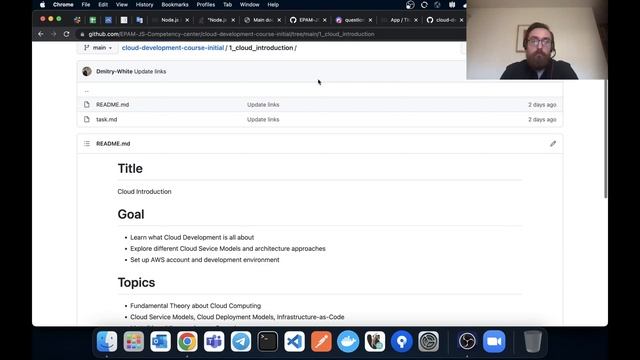Image resolution: width=640 pixels, height=360 pixels.
Task: Open Visual Studio Code from the dock
Action: click(x=295, y=341)
